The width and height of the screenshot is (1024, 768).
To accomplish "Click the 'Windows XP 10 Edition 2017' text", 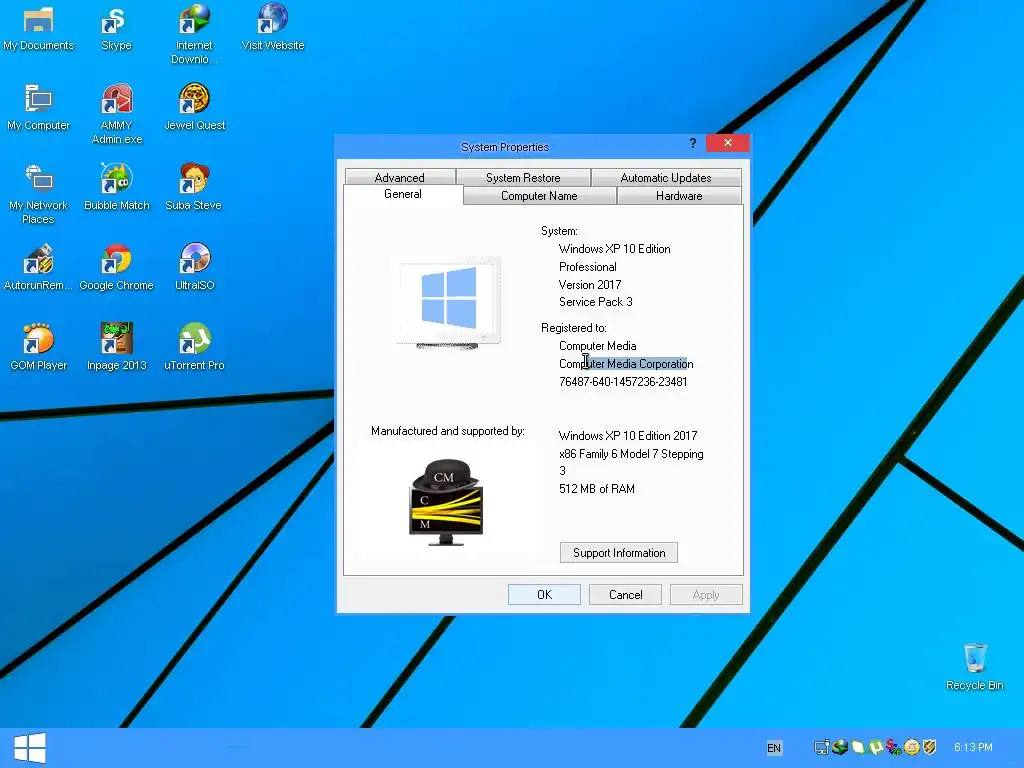I will 628,436.
